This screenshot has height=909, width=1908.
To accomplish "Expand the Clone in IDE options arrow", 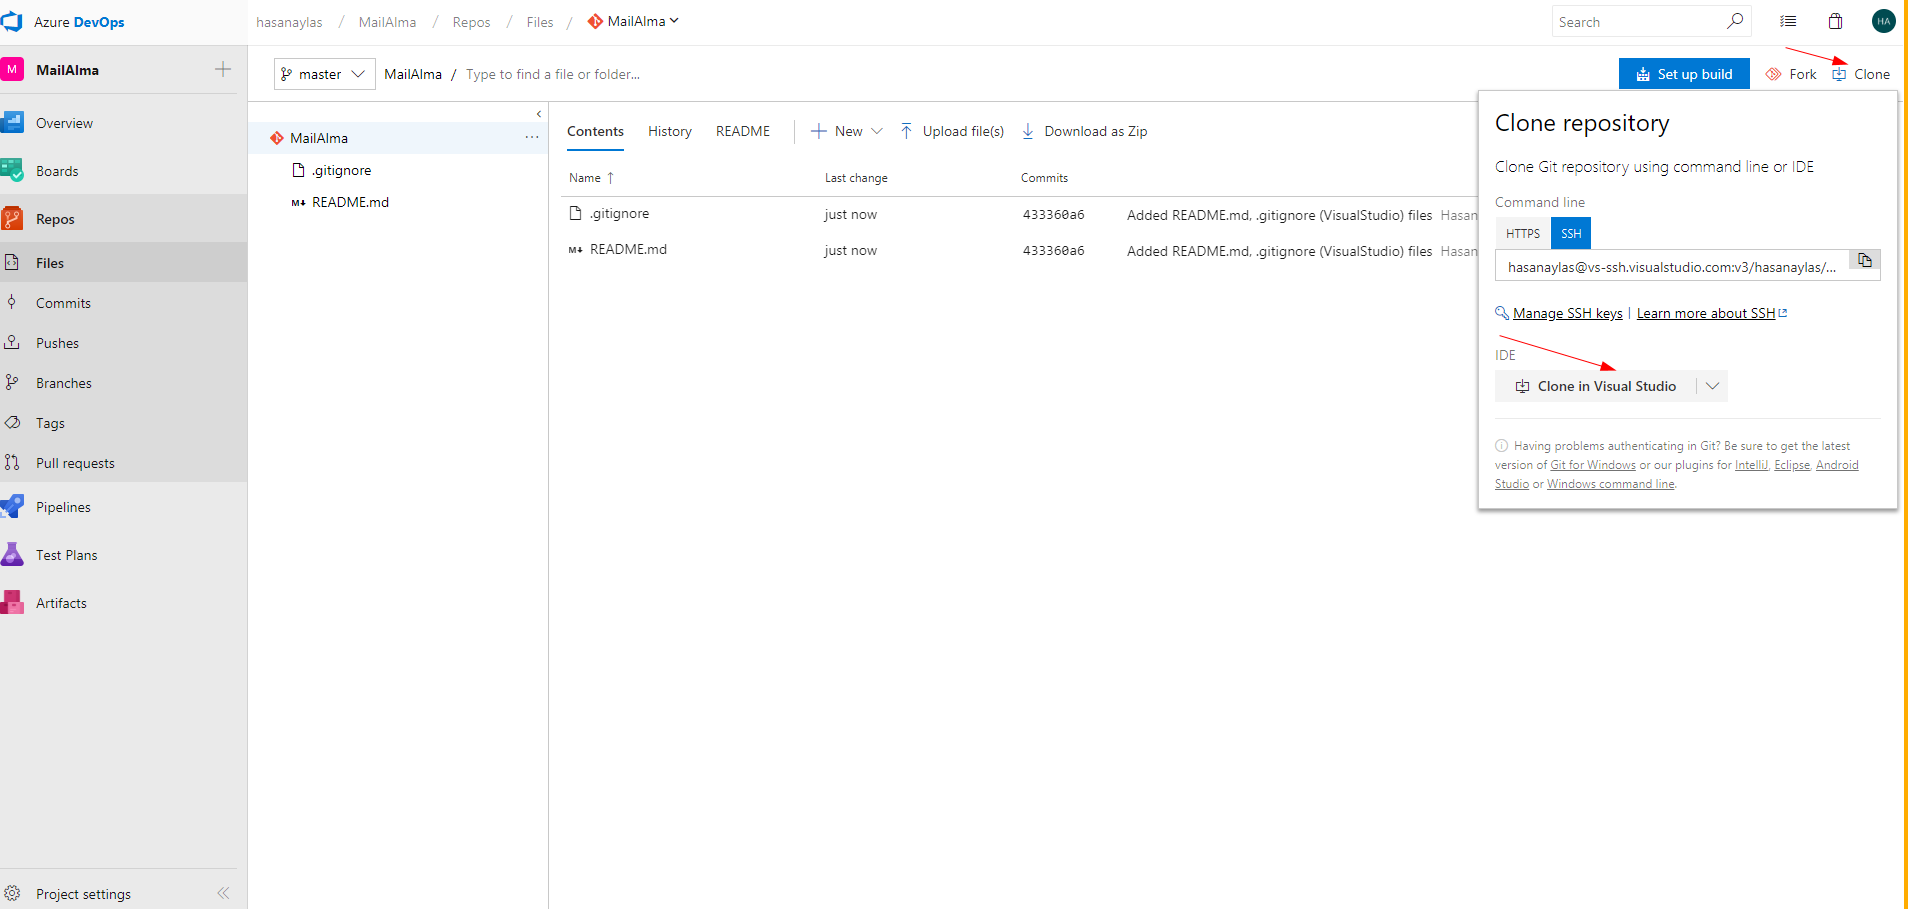I will coord(1713,386).
